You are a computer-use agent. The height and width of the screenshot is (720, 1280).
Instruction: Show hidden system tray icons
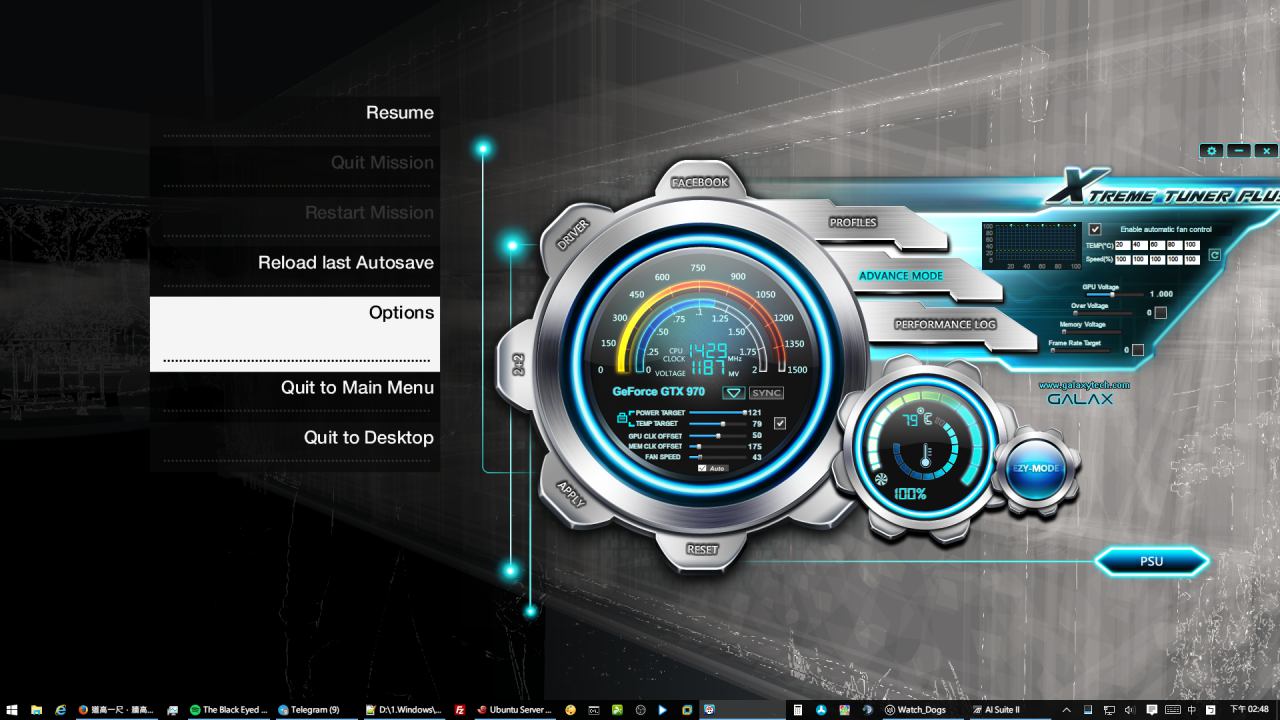pyautogui.click(x=1066, y=710)
